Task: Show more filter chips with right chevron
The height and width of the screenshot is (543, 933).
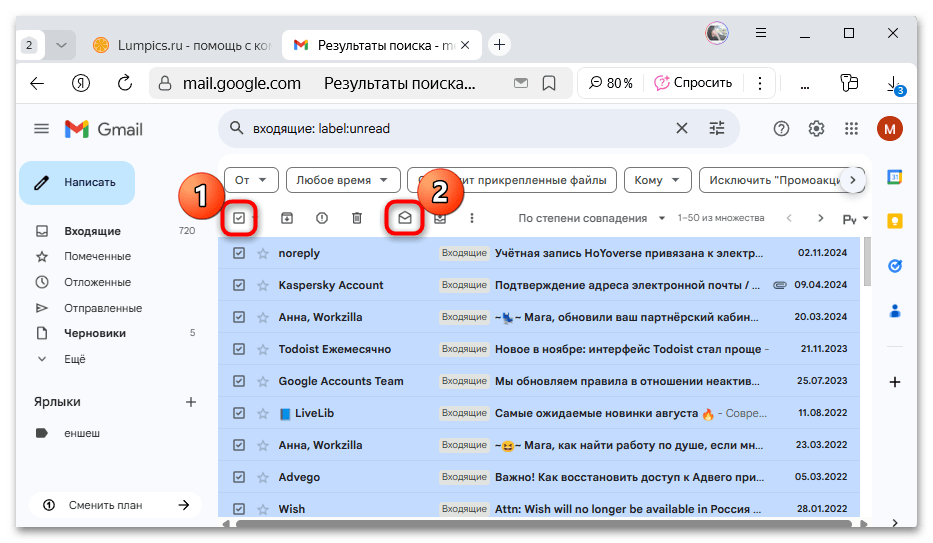Action: coord(853,180)
